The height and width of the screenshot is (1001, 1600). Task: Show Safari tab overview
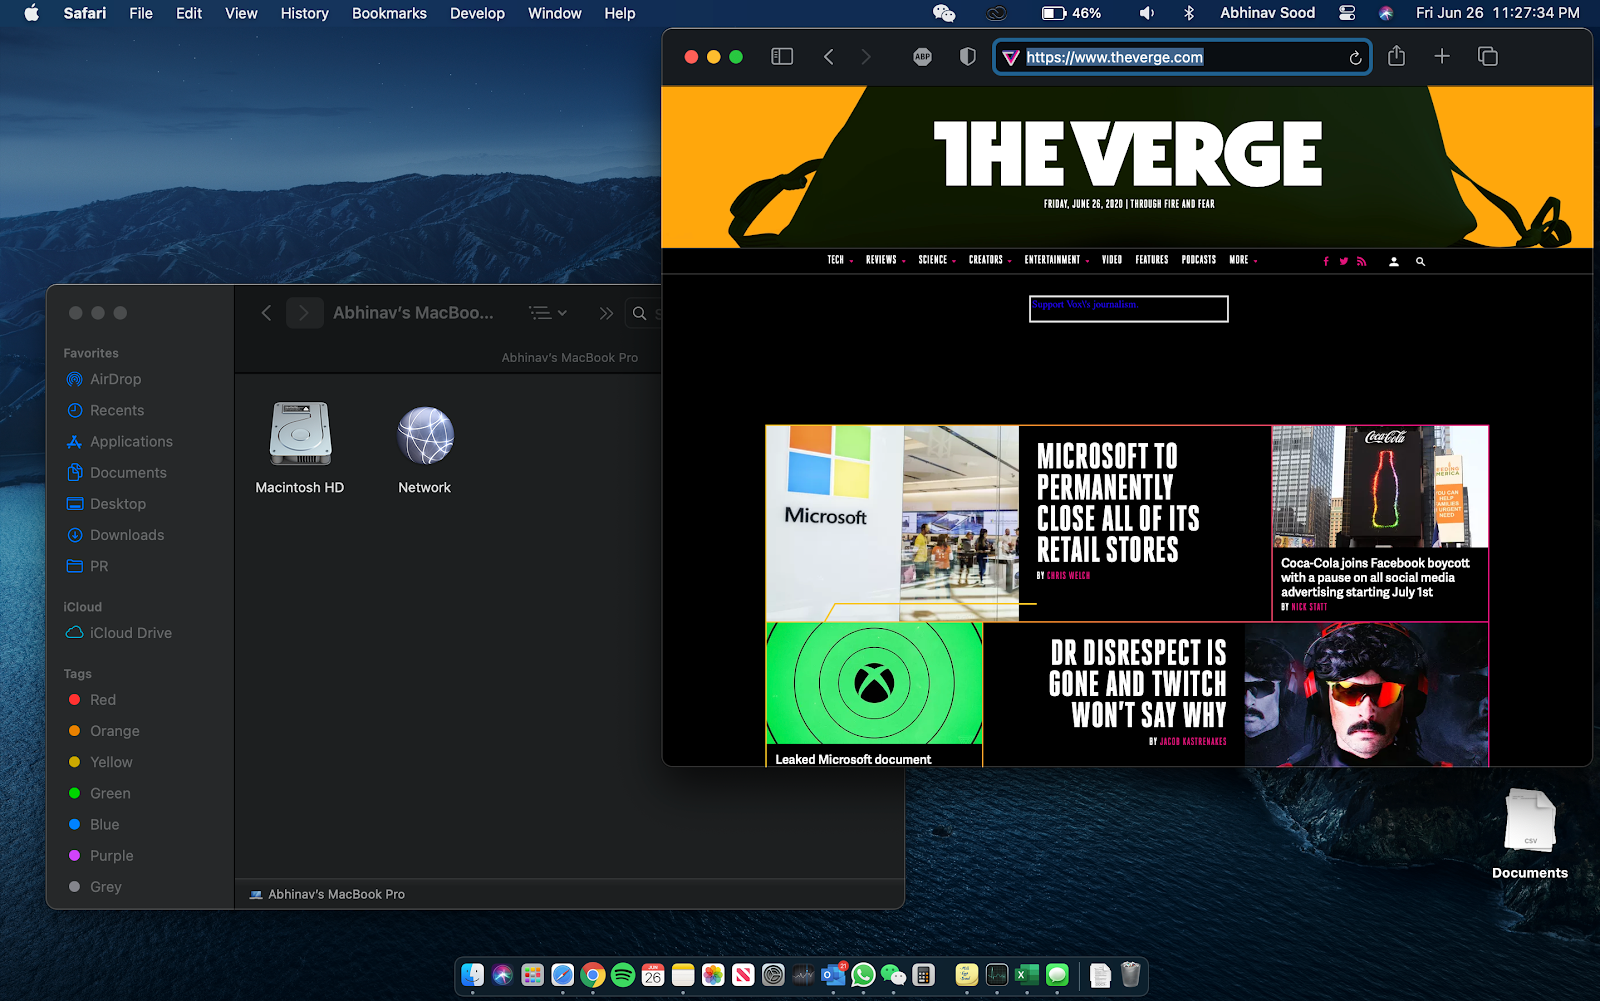[x=1488, y=56]
